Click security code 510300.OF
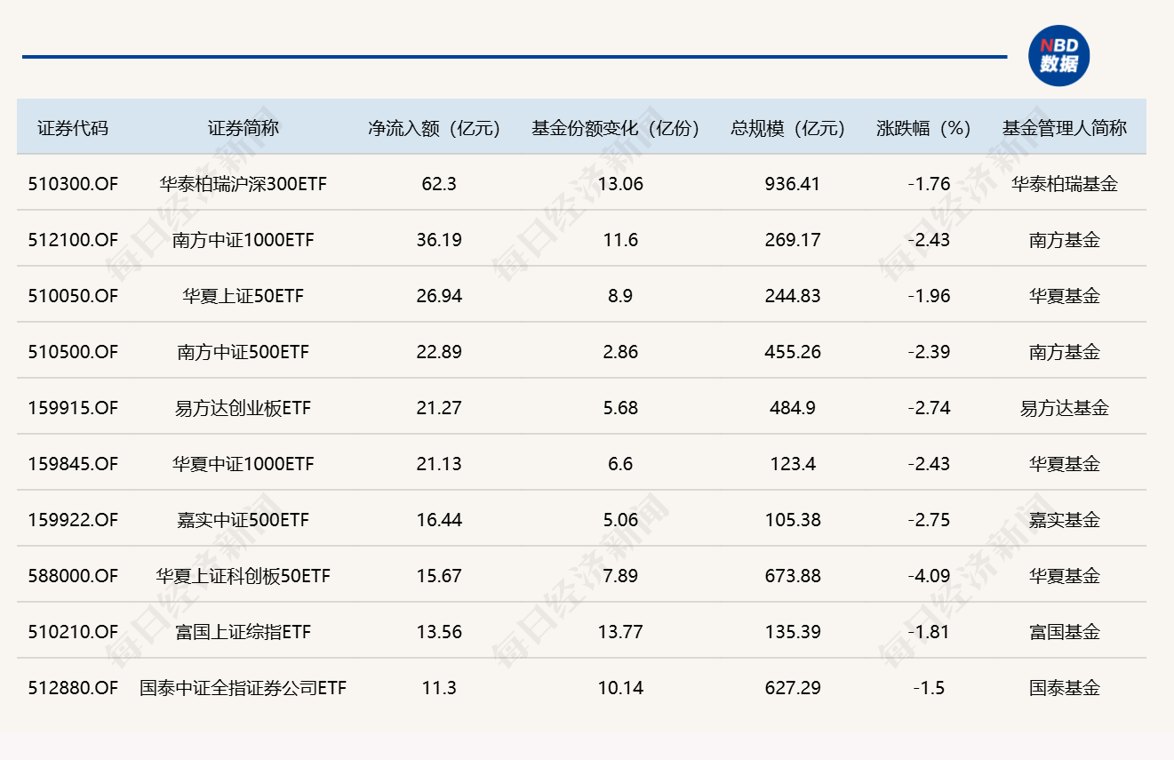The image size is (1174, 760). coord(73,183)
